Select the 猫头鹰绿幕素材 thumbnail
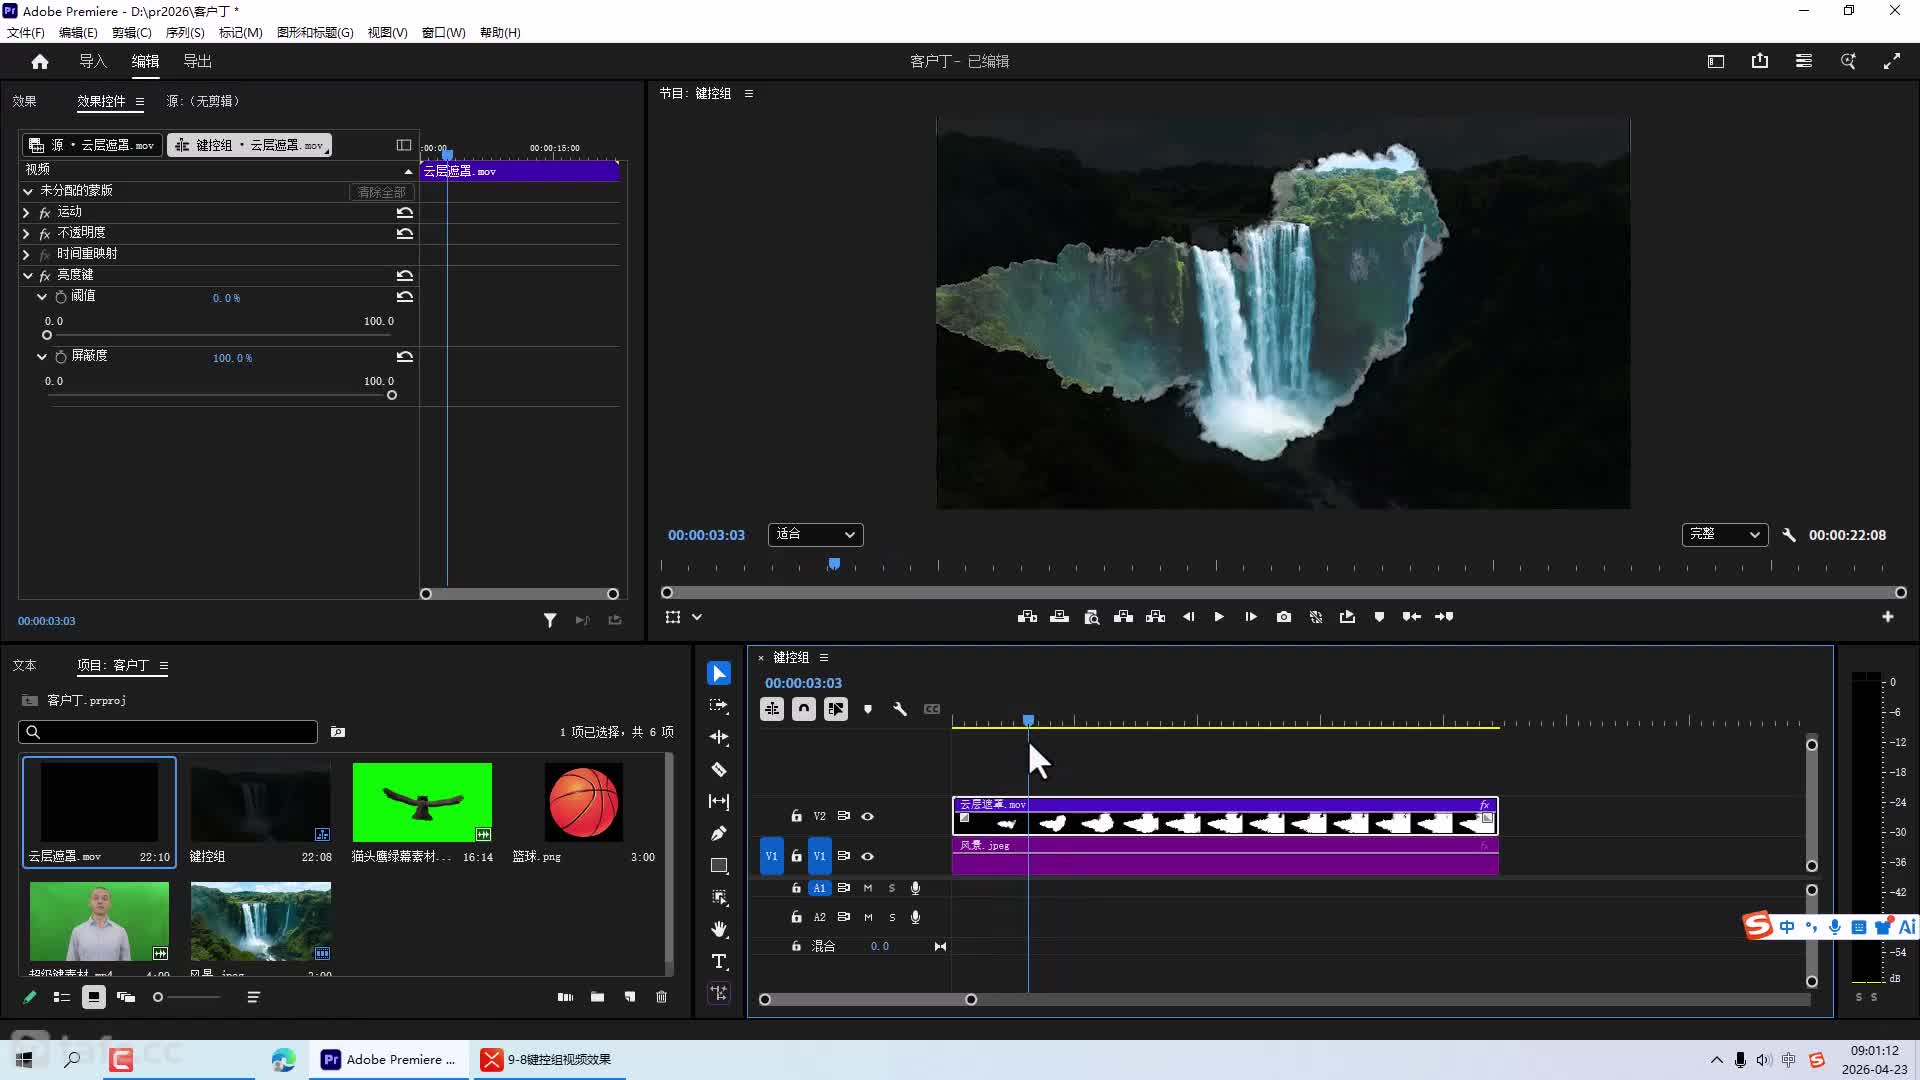1920x1080 pixels. (x=422, y=803)
